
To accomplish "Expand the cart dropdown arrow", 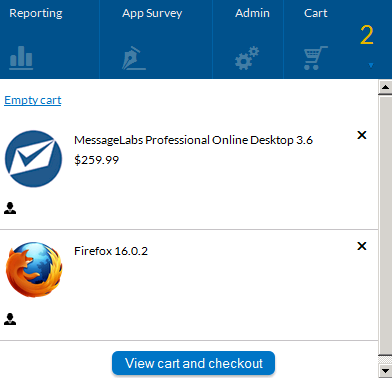I will (371, 65).
